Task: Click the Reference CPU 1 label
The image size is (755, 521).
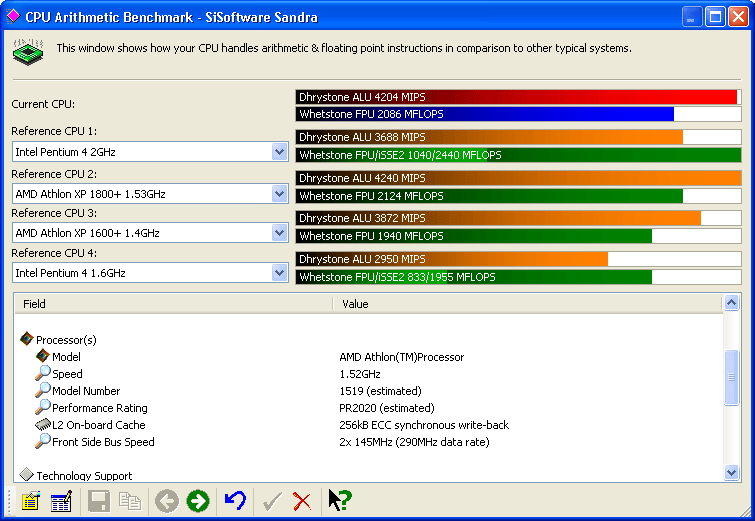Action: pyautogui.click(x=54, y=131)
